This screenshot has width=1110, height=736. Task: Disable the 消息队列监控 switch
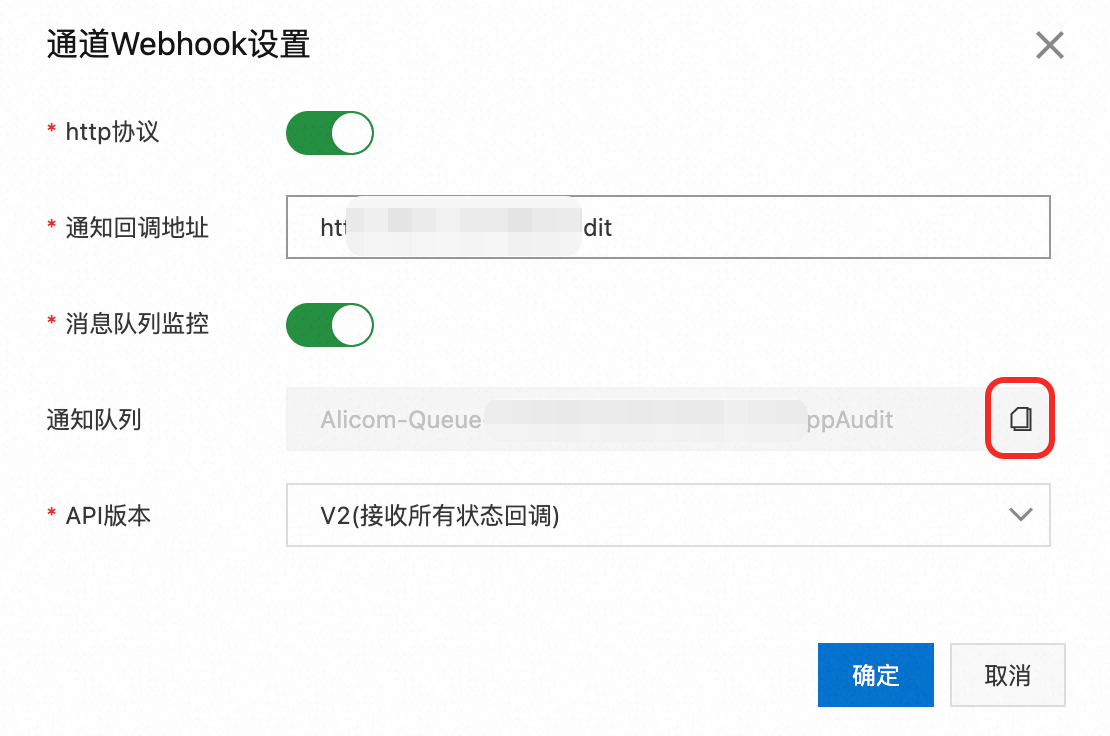pyautogui.click(x=330, y=325)
